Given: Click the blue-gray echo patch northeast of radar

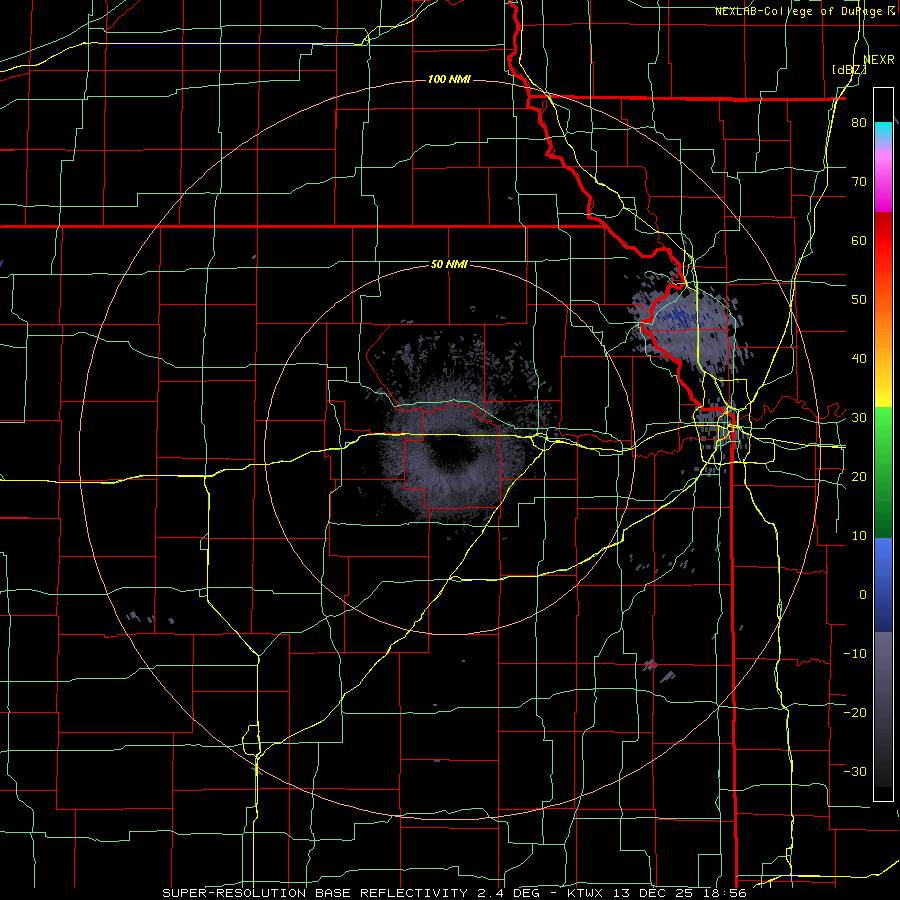Looking at the screenshot, I should pos(686,326).
